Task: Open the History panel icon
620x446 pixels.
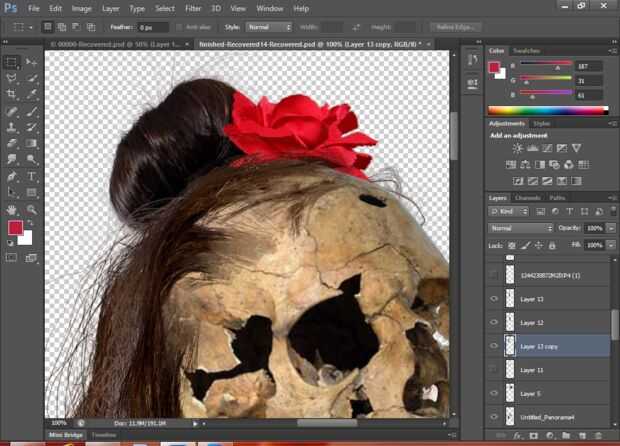Action: [473, 60]
